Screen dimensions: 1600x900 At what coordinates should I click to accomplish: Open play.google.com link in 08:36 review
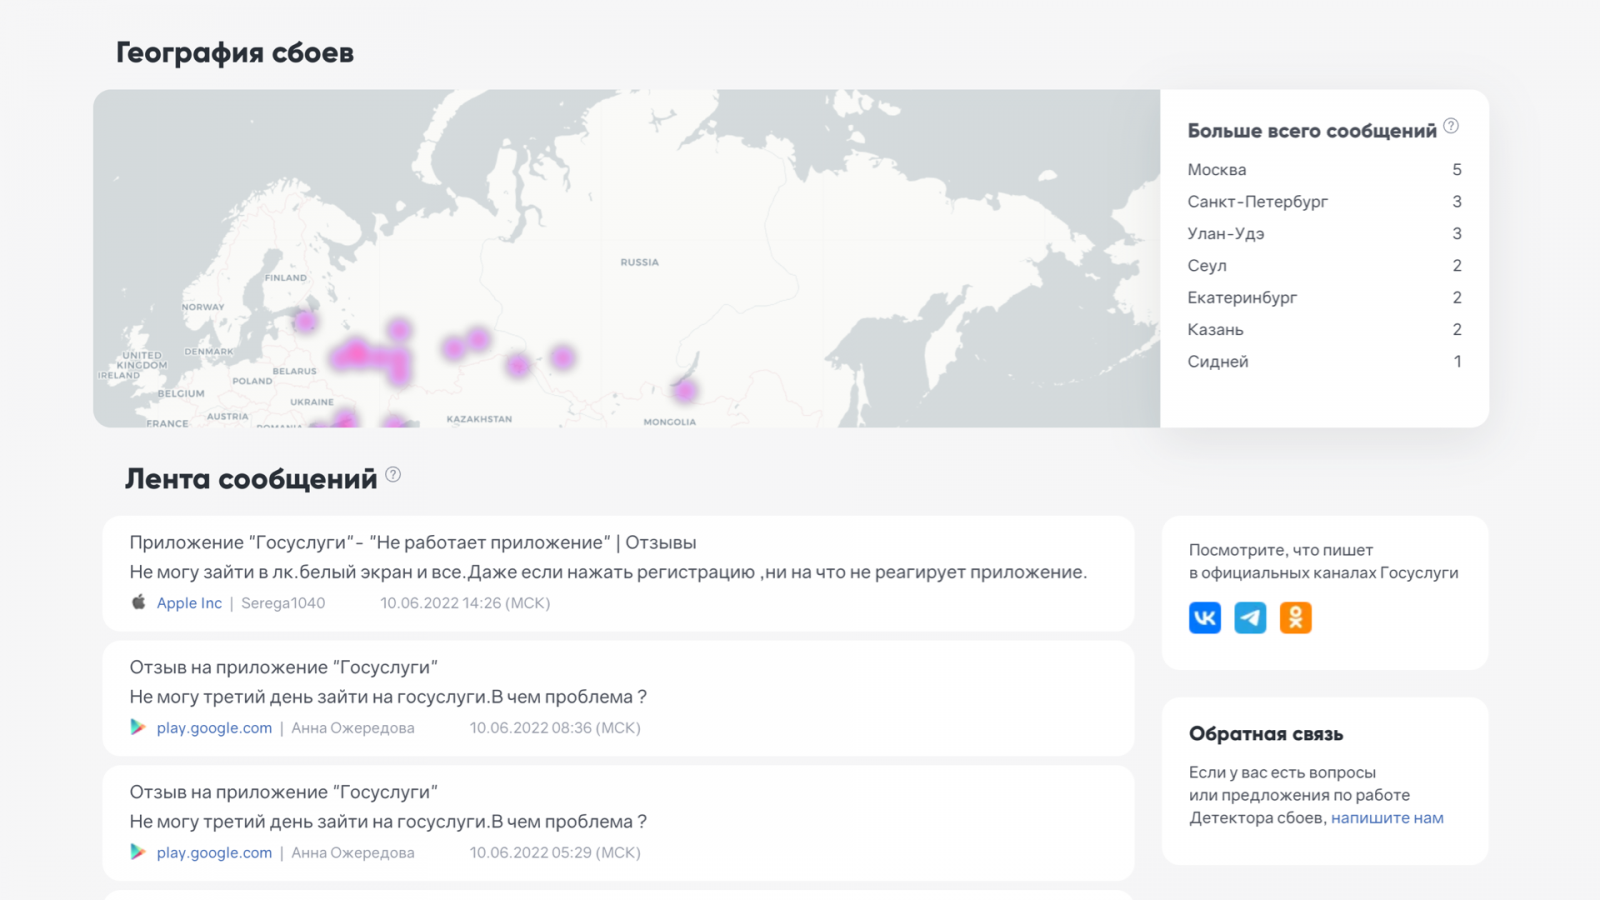214,728
